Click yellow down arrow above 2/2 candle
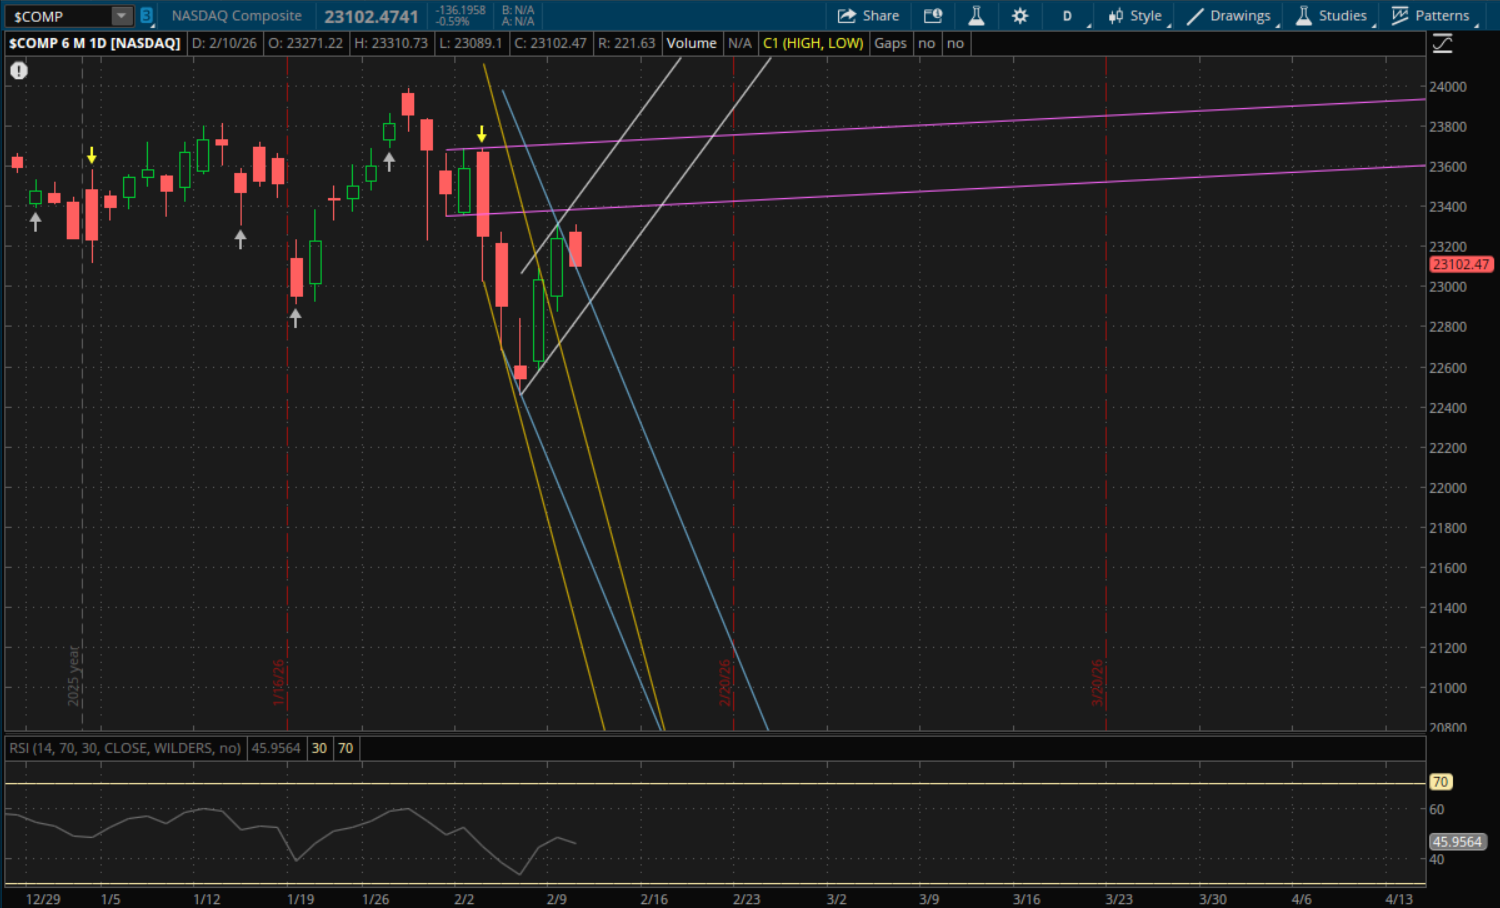 [482, 134]
